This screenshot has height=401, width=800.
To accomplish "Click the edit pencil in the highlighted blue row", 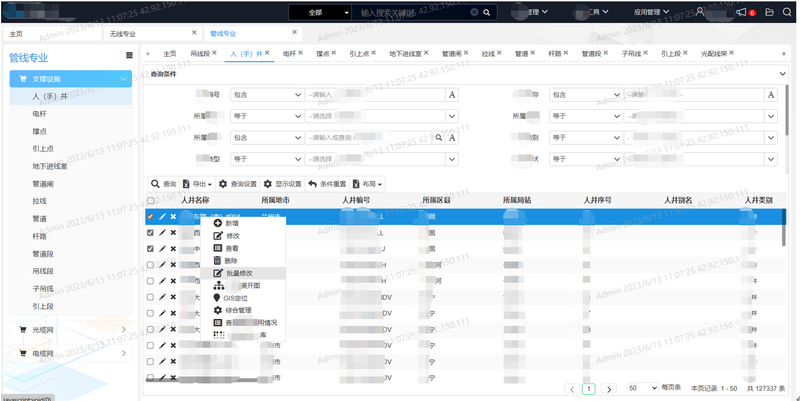I will point(162,217).
